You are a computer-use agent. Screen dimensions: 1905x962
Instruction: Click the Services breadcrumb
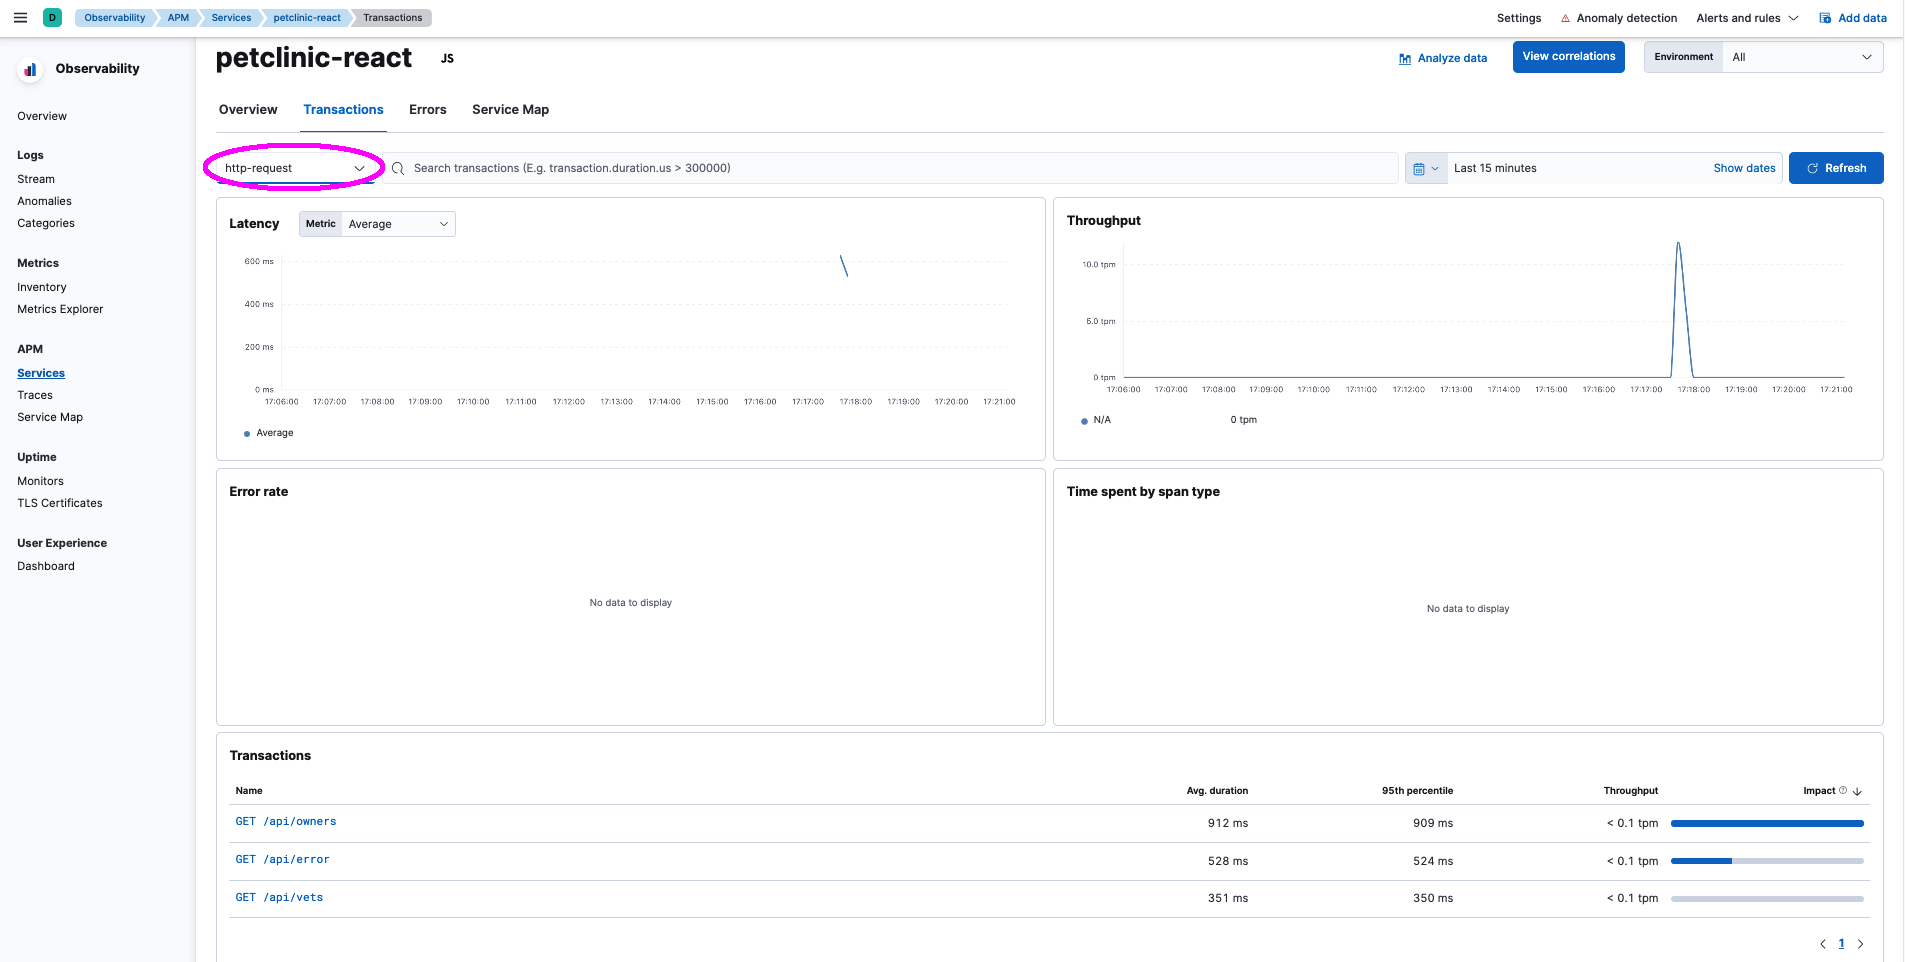(x=232, y=18)
